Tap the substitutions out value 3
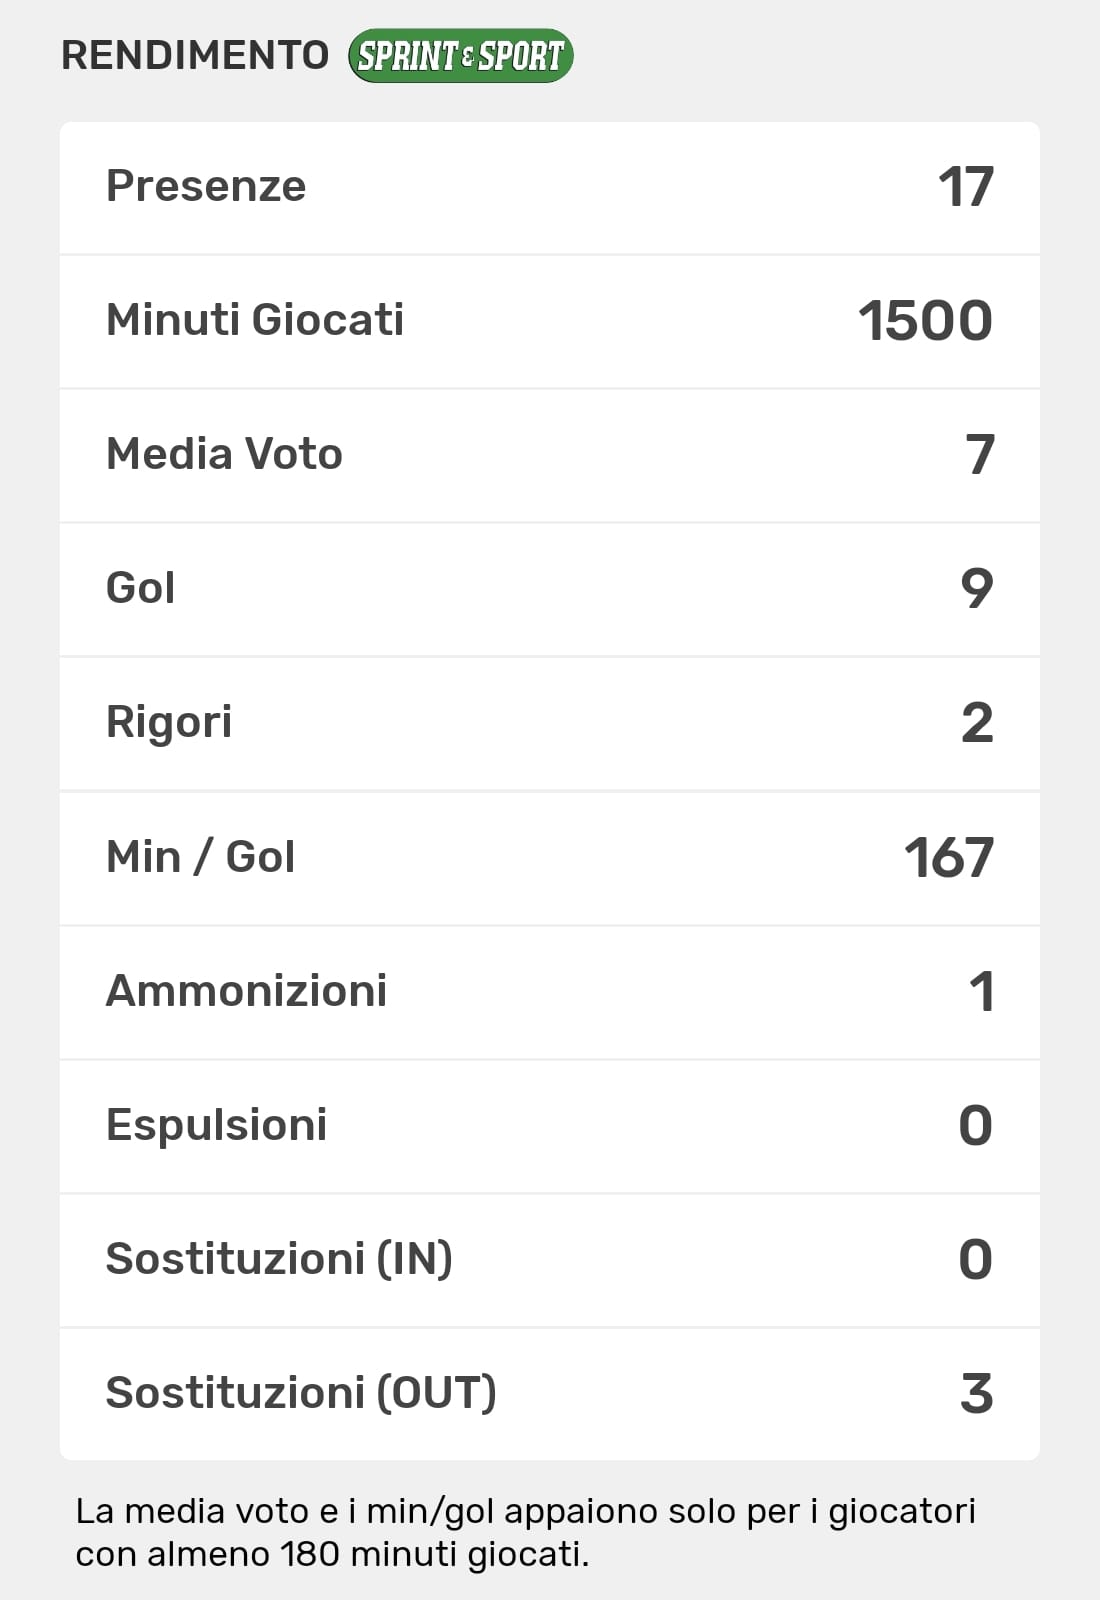The height and width of the screenshot is (1600, 1100). [x=976, y=1393]
